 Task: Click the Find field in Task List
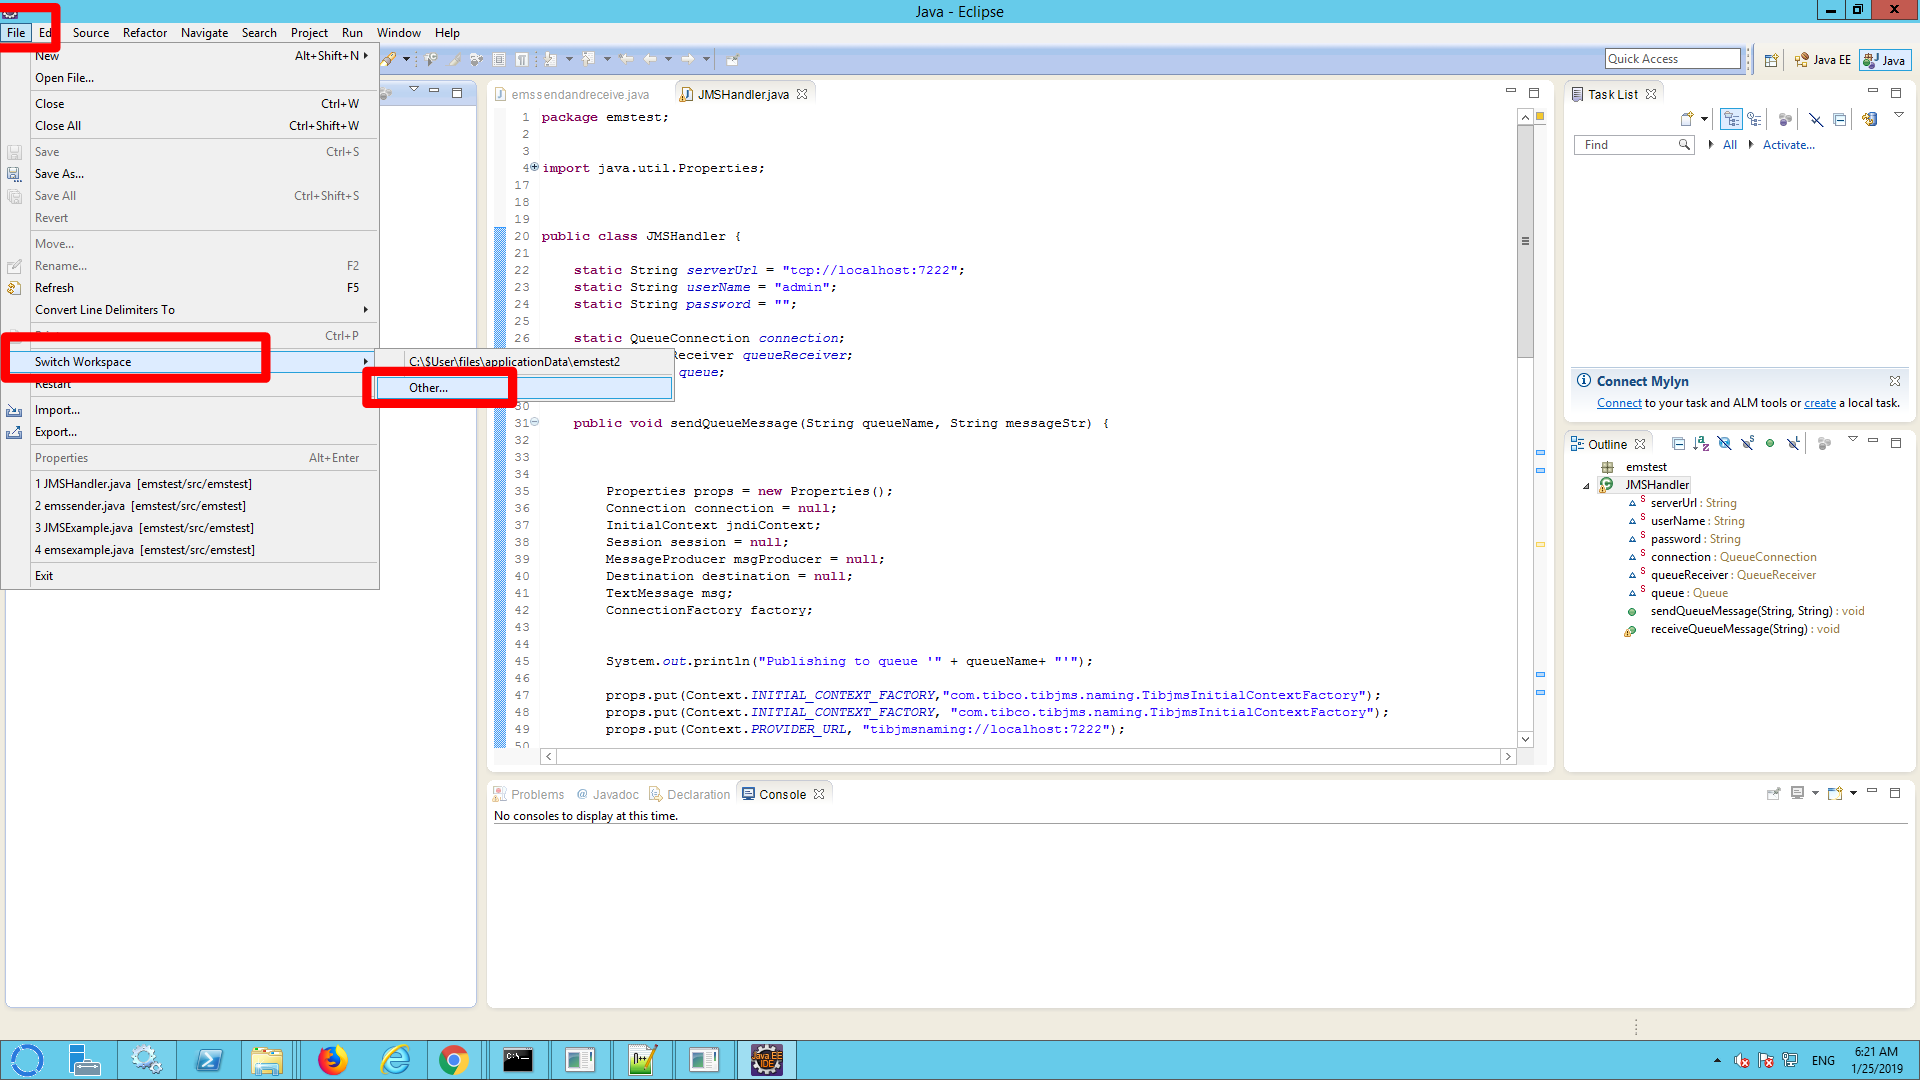(1633, 145)
